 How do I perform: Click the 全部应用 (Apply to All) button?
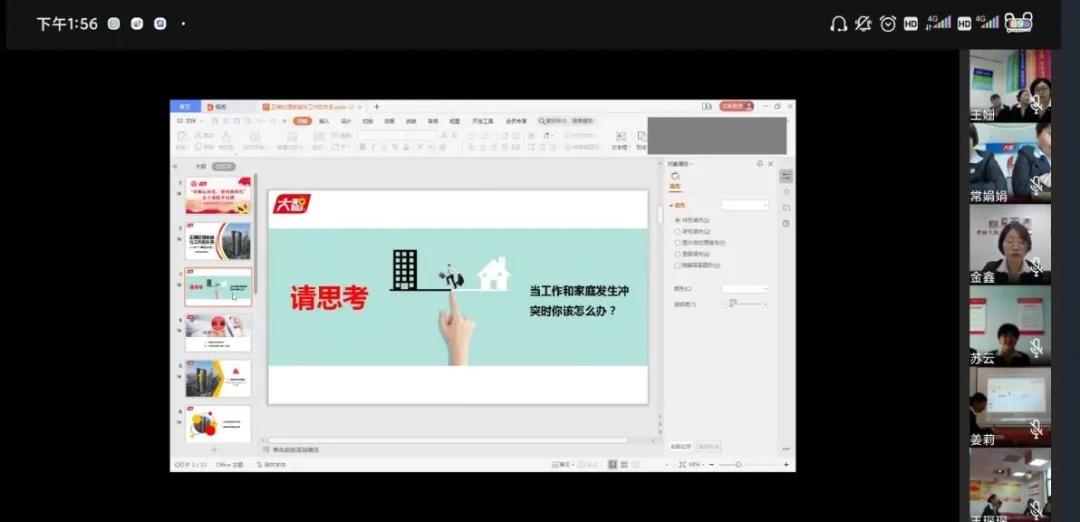(x=680, y=446)
